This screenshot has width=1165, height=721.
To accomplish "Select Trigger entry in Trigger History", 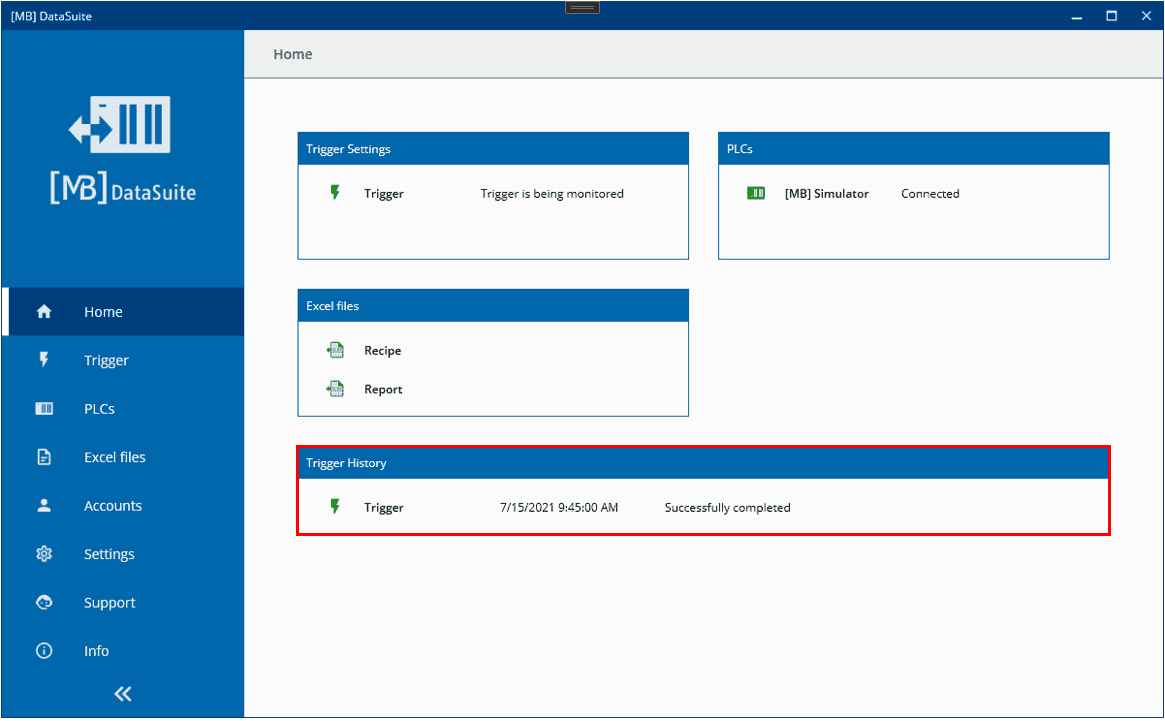I will point(383,507).
